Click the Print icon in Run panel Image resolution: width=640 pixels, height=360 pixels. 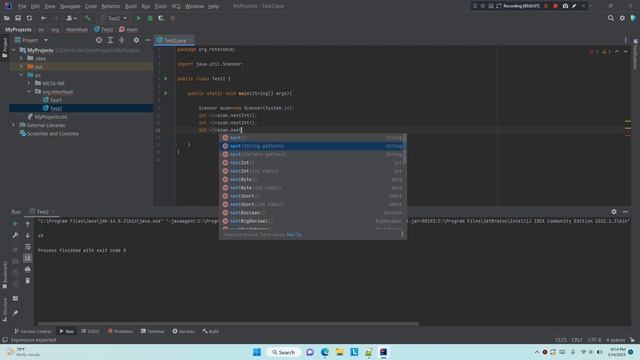pos(28,269)
